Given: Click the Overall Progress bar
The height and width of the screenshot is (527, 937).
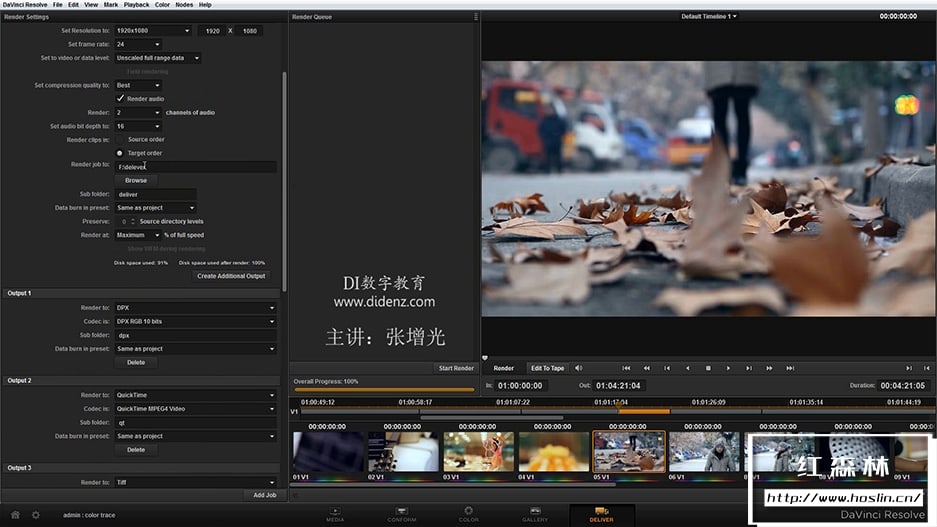Looking at the screenshot, I should click(x=383, y=390).
